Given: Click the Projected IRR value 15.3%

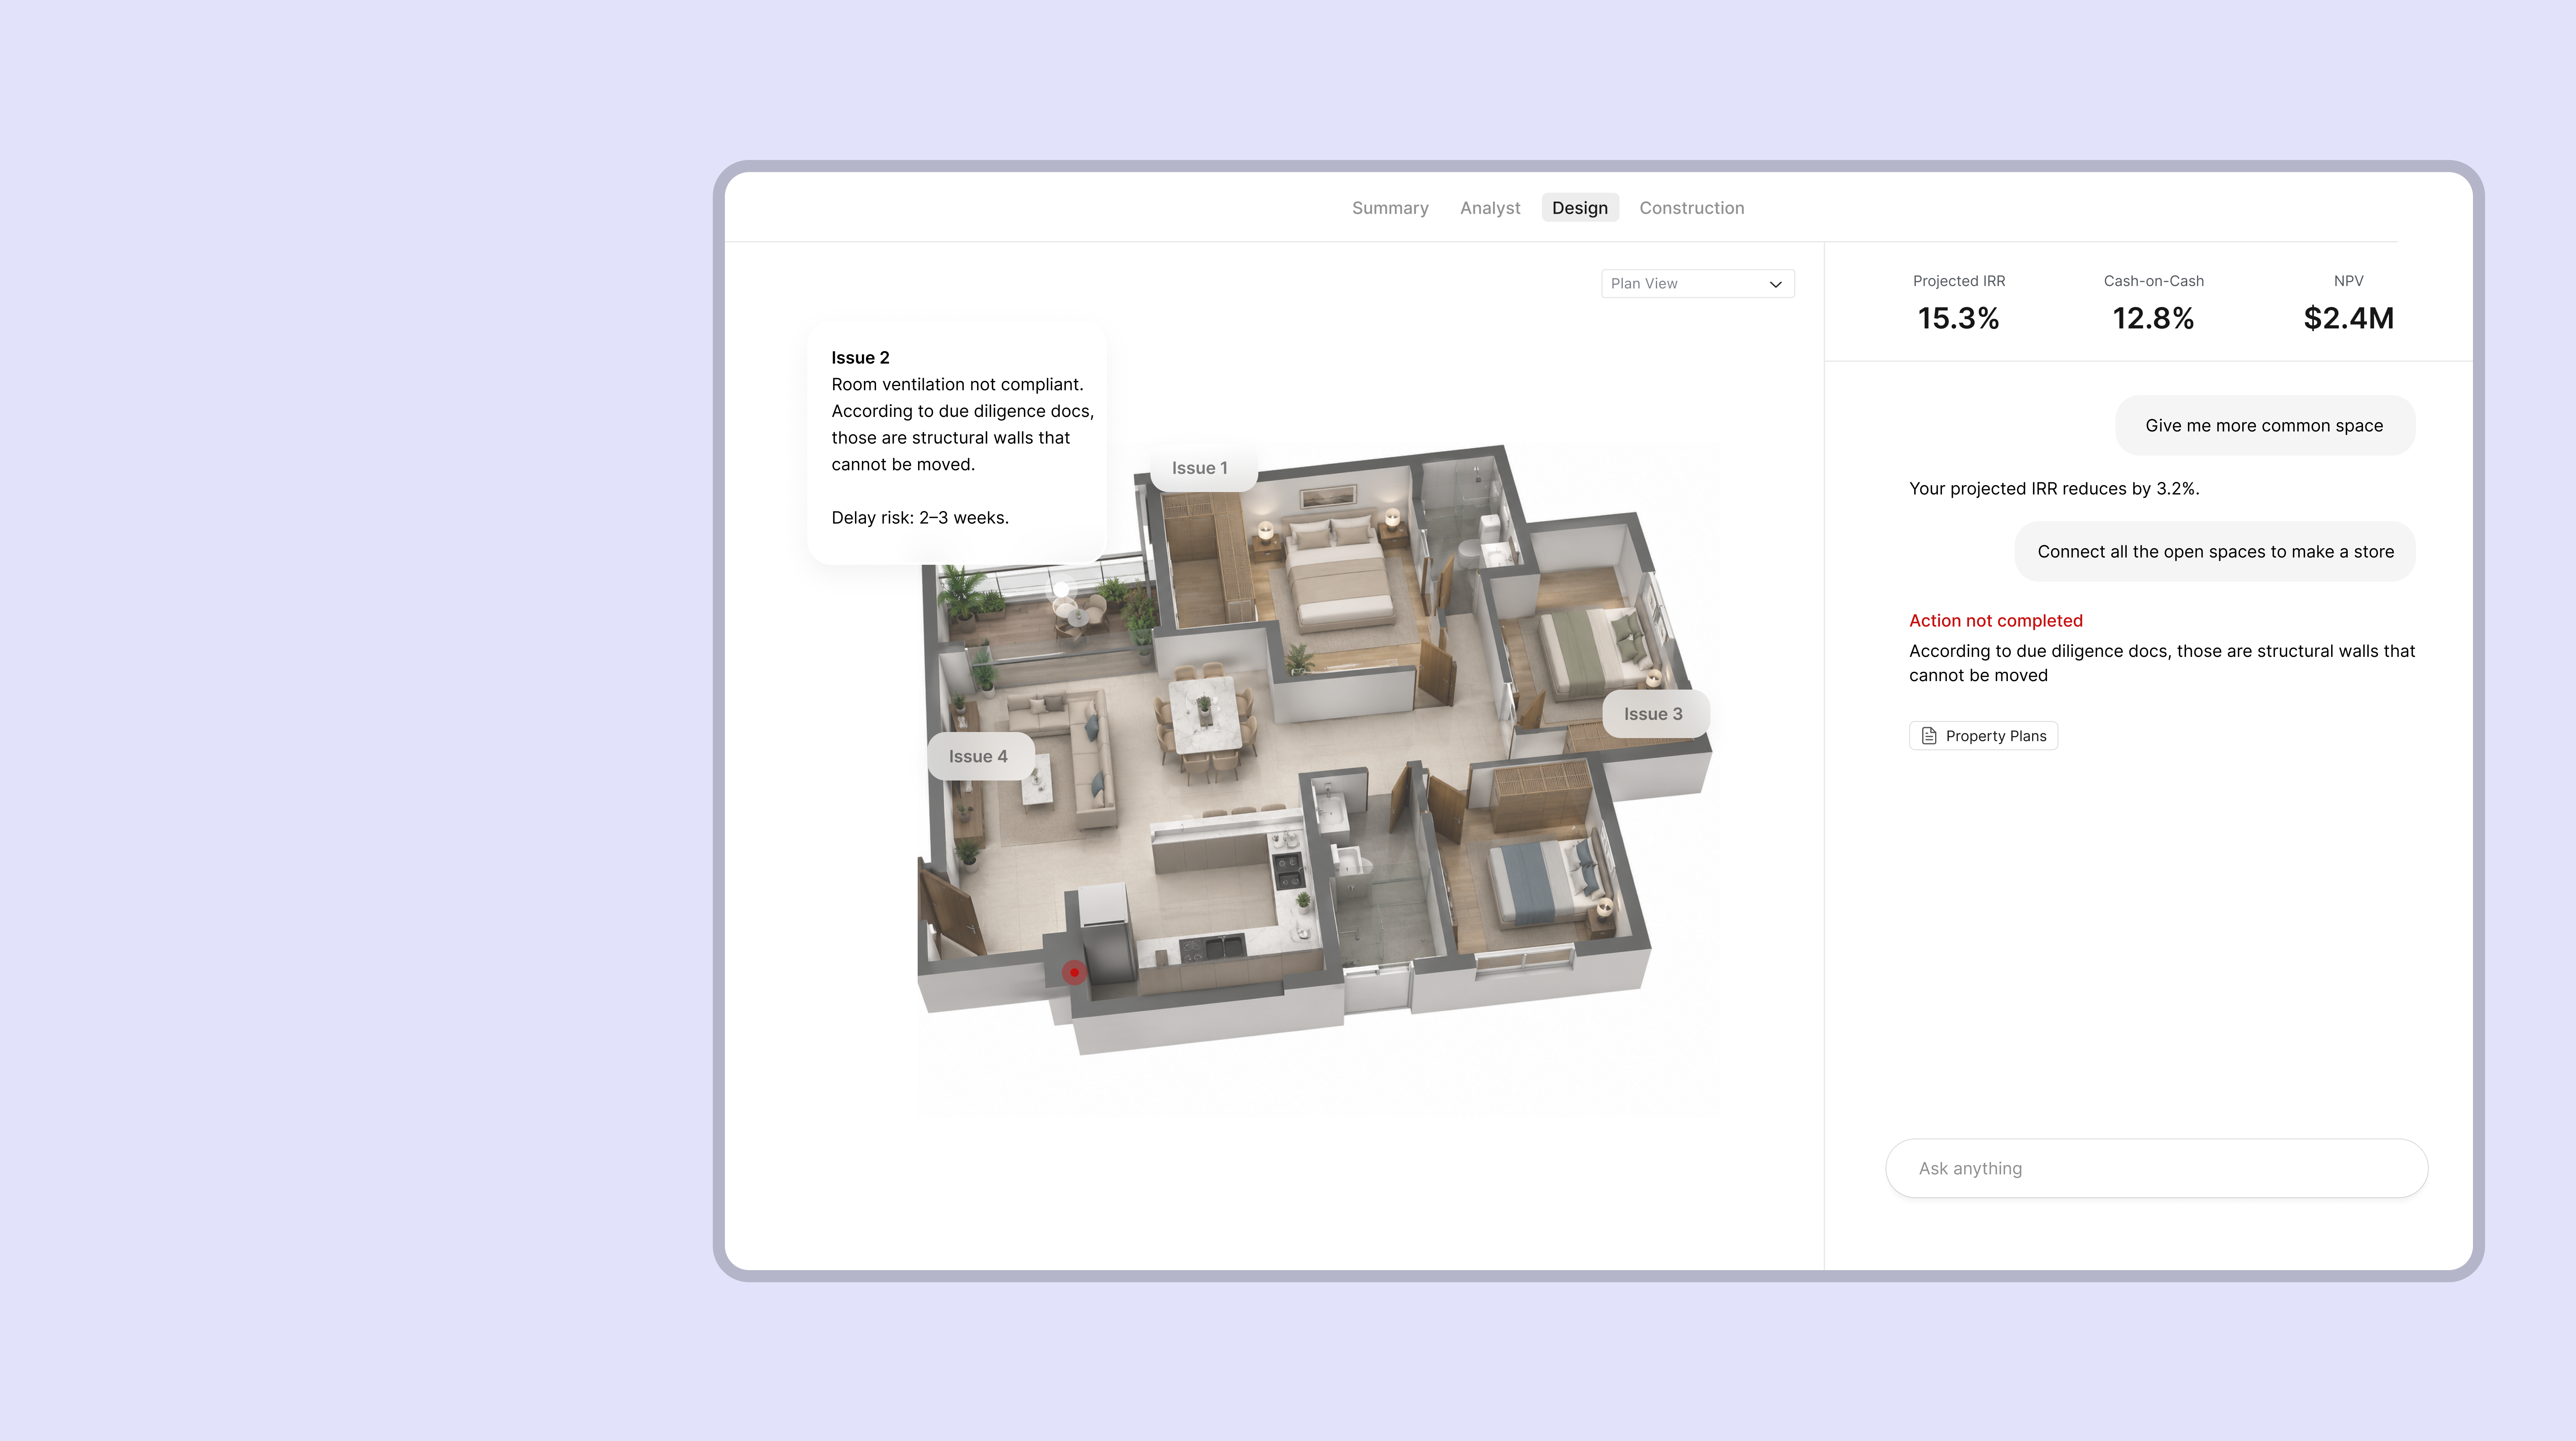Looking at the screenshot, I should 1958,318.
